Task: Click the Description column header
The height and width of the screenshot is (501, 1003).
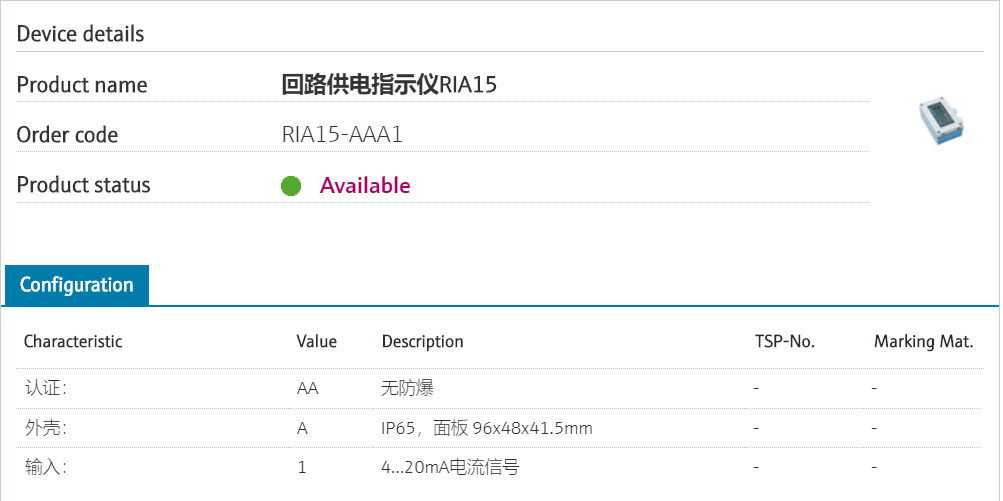Action: (422, 342)
